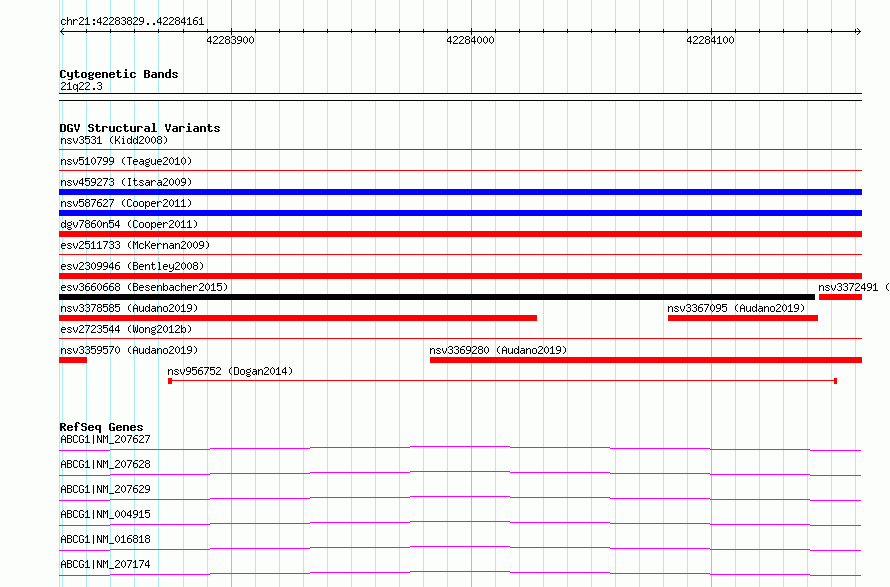The width and height of the screenshot is (890, 587).
Task: Open variant nsv3531 (Kidd2008) label
Action: point(114,140)
